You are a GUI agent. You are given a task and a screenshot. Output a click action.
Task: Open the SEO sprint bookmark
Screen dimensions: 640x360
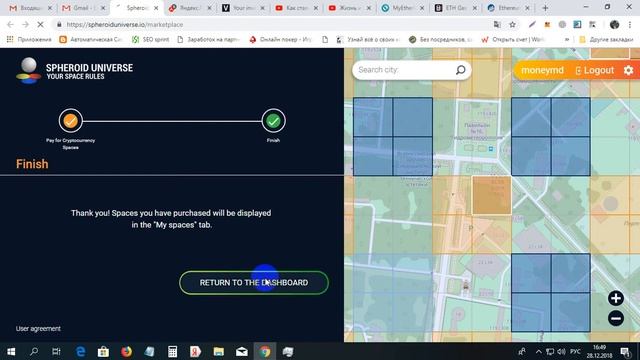pyautogui.click(x=150, y=40)
